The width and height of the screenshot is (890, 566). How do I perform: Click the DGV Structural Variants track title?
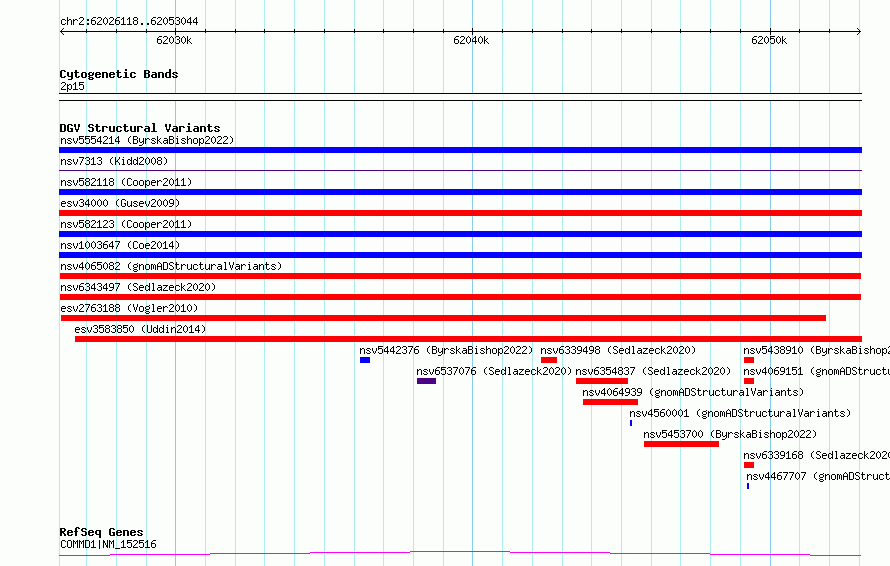coord(140,128)
